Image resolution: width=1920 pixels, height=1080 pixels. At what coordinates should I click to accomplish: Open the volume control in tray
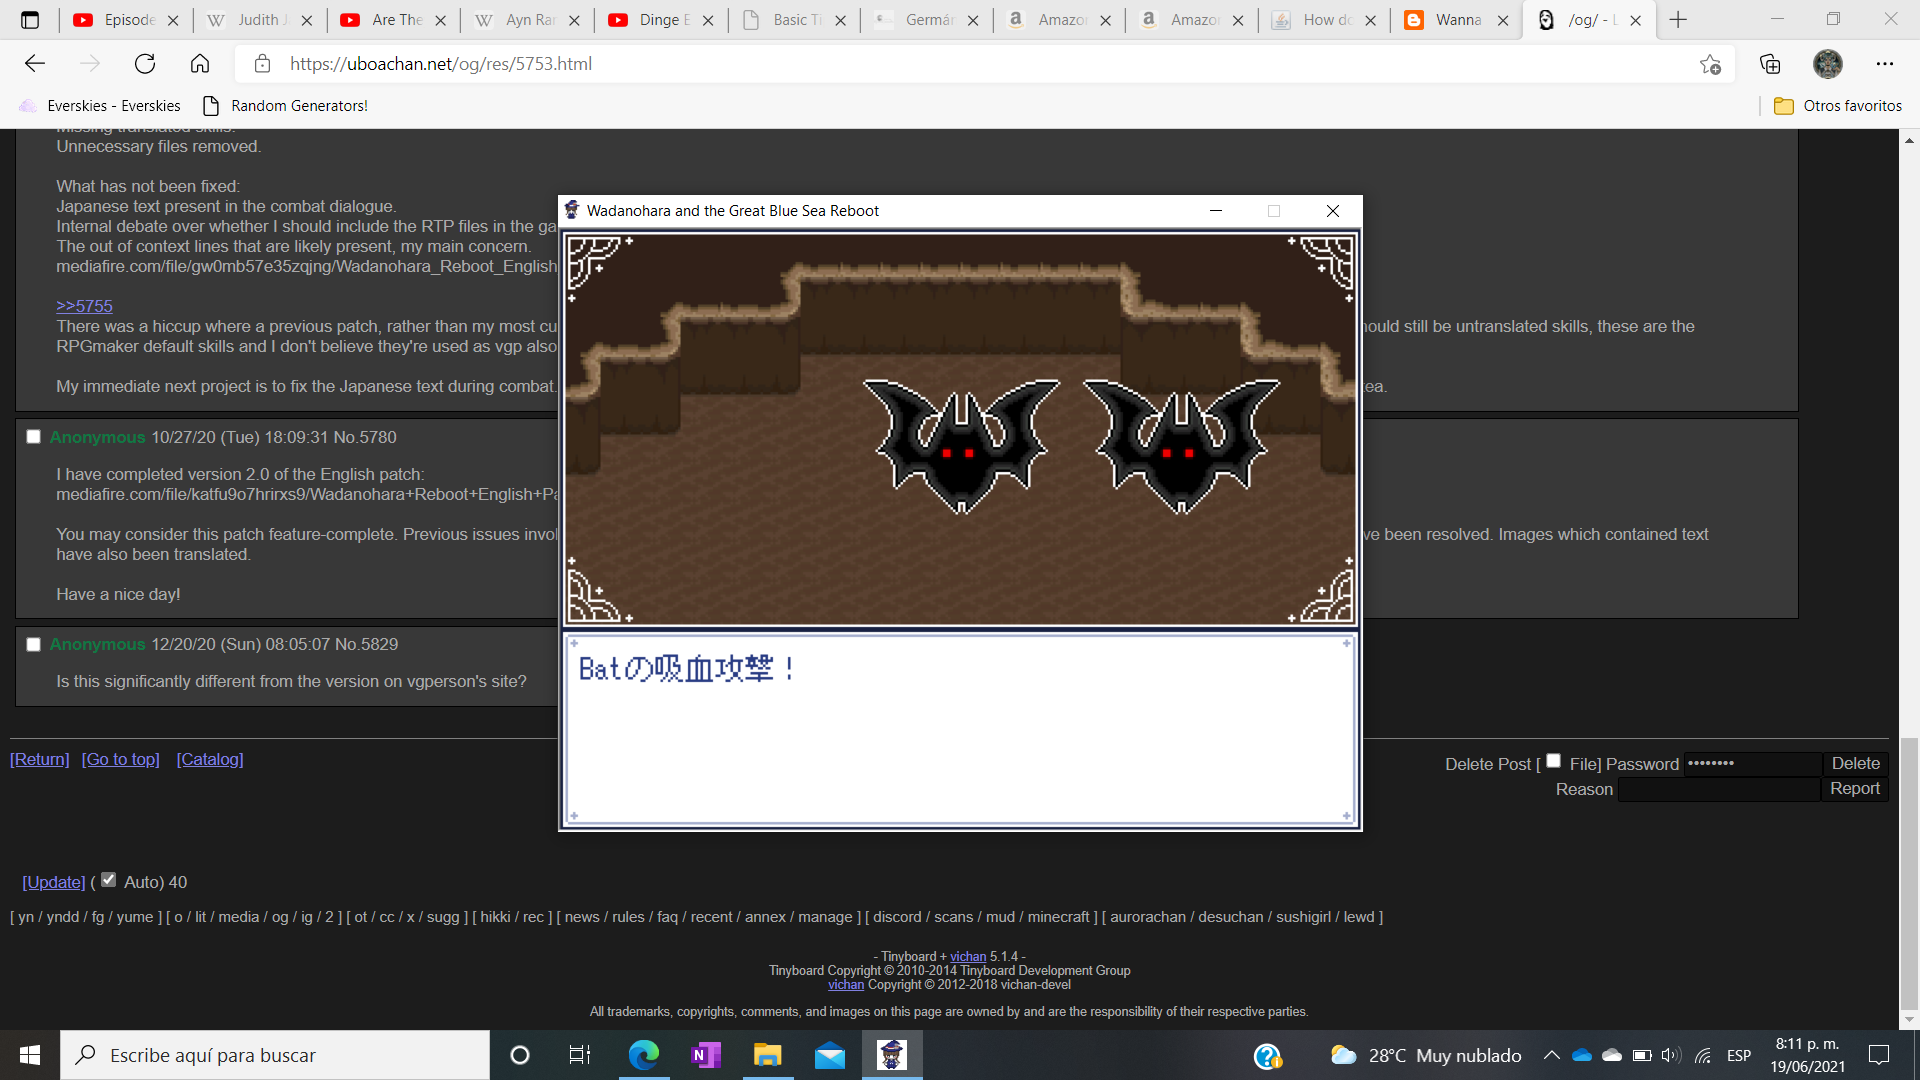1671,1055
